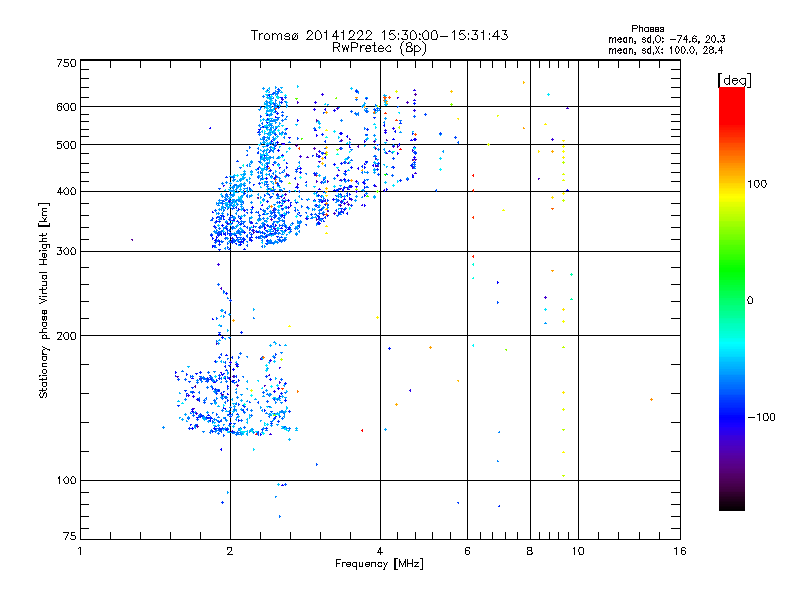The image size is (800, 600).
Task: Click the 500 y-axis tick label
Action: point(66,145)
